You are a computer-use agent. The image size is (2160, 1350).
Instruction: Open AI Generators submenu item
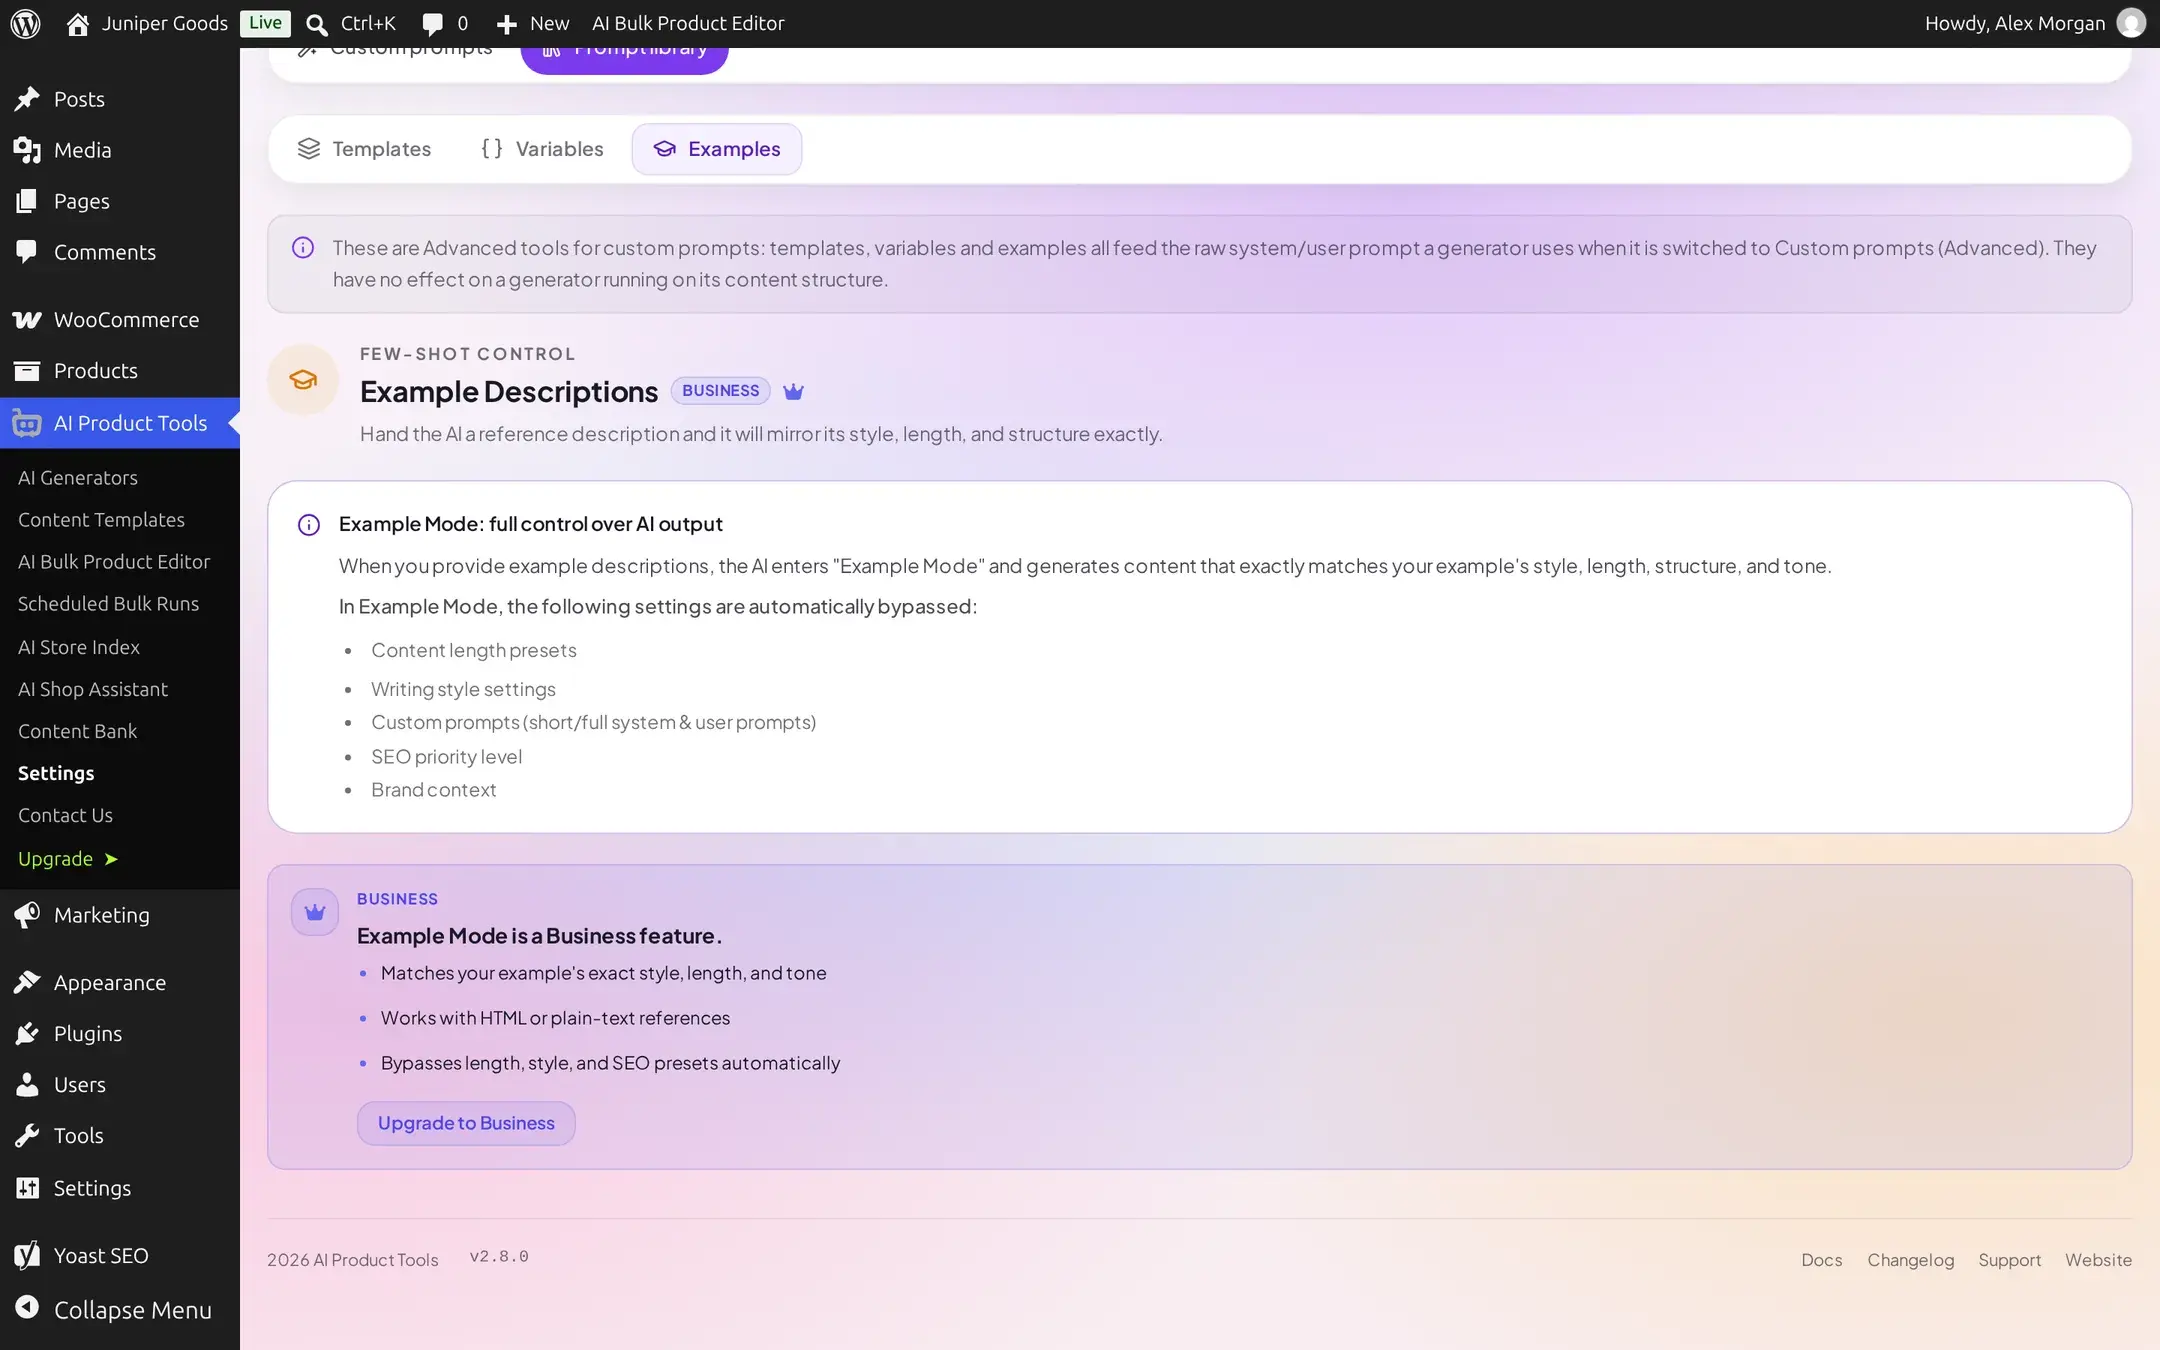78,477
